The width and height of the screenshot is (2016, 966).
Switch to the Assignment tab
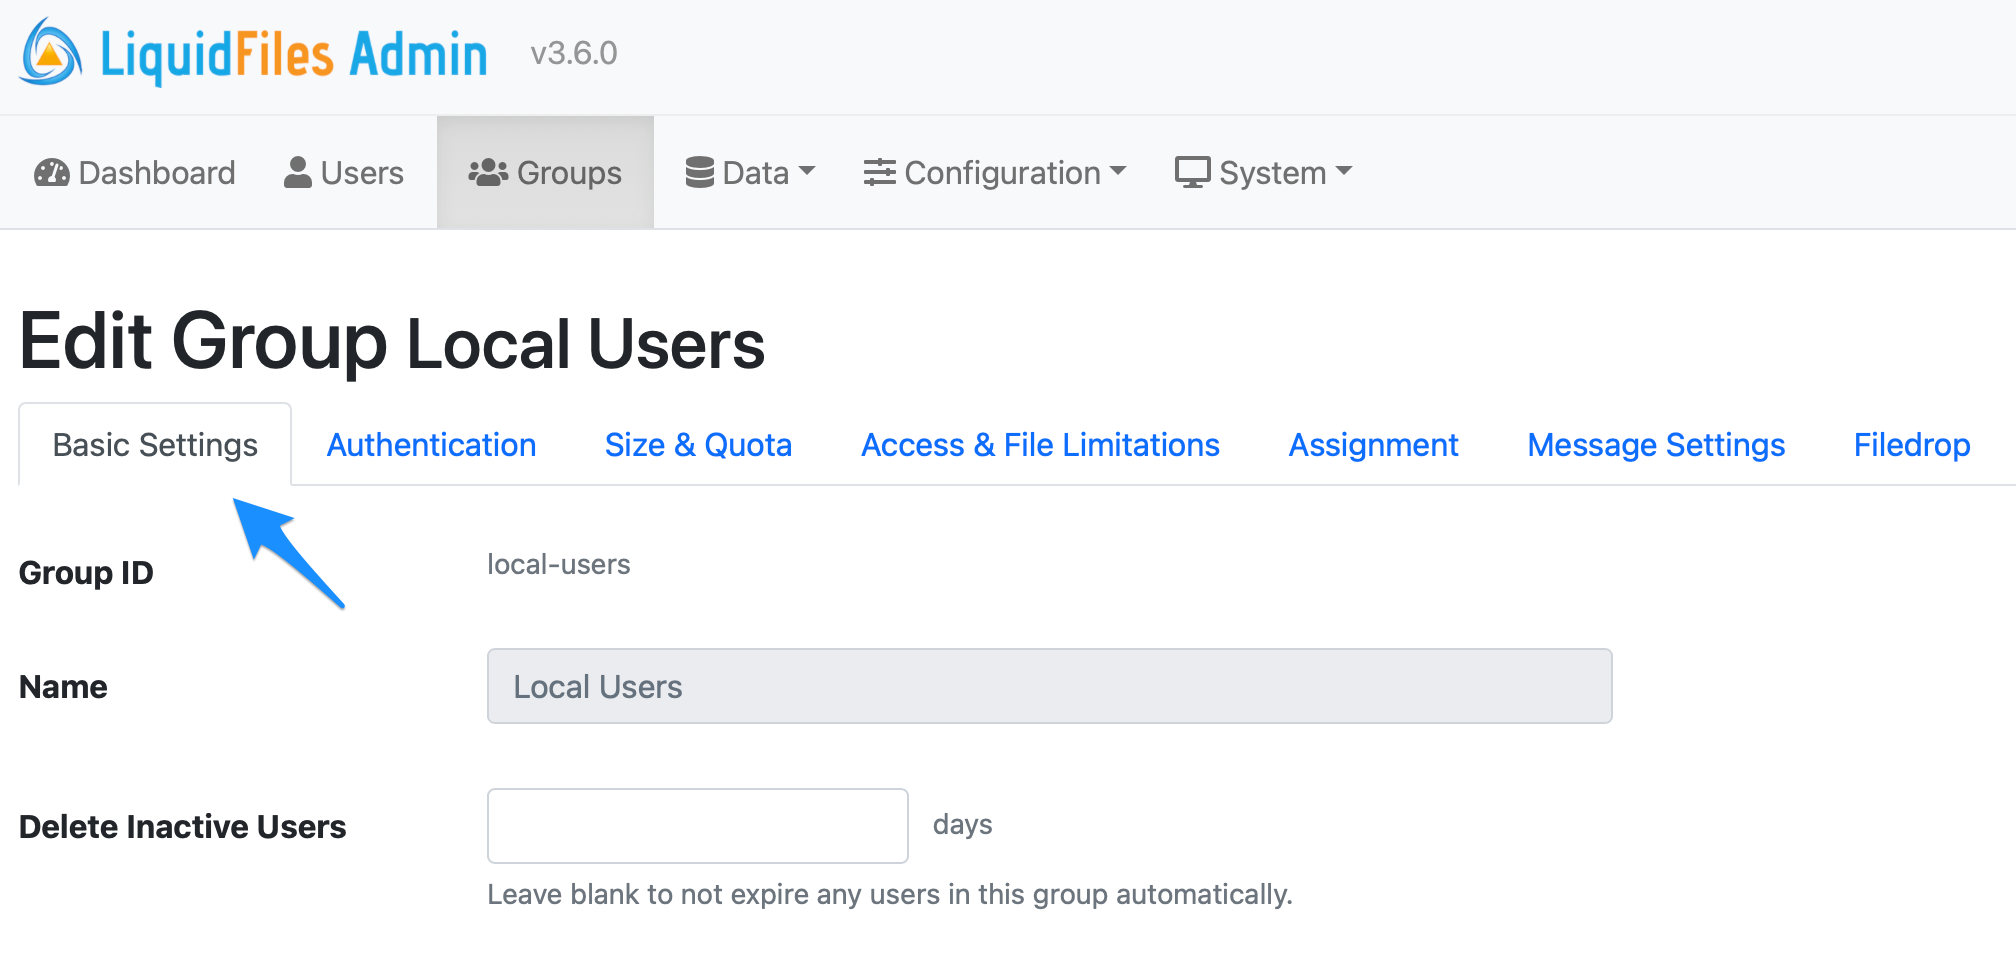pyautogui.click(x=1373, y=444)
